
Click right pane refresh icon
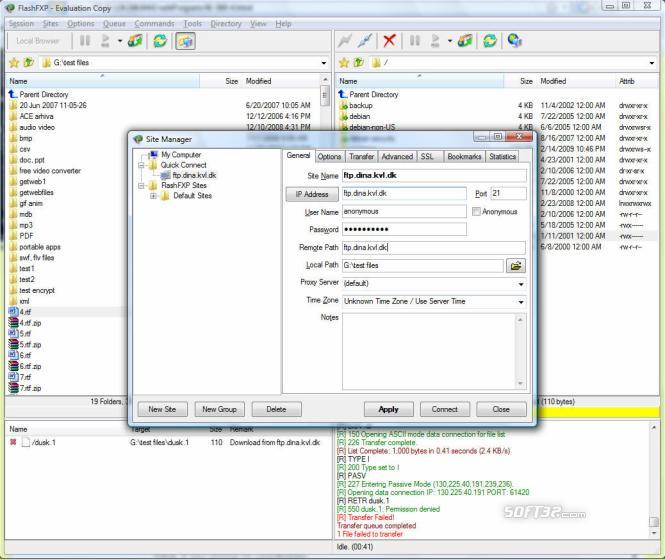[490, 41]
